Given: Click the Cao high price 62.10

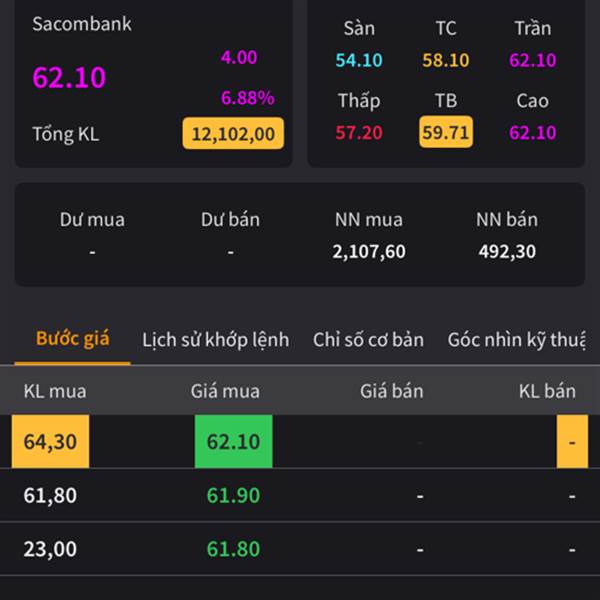Looking at the screenshot, I should 533,133.
